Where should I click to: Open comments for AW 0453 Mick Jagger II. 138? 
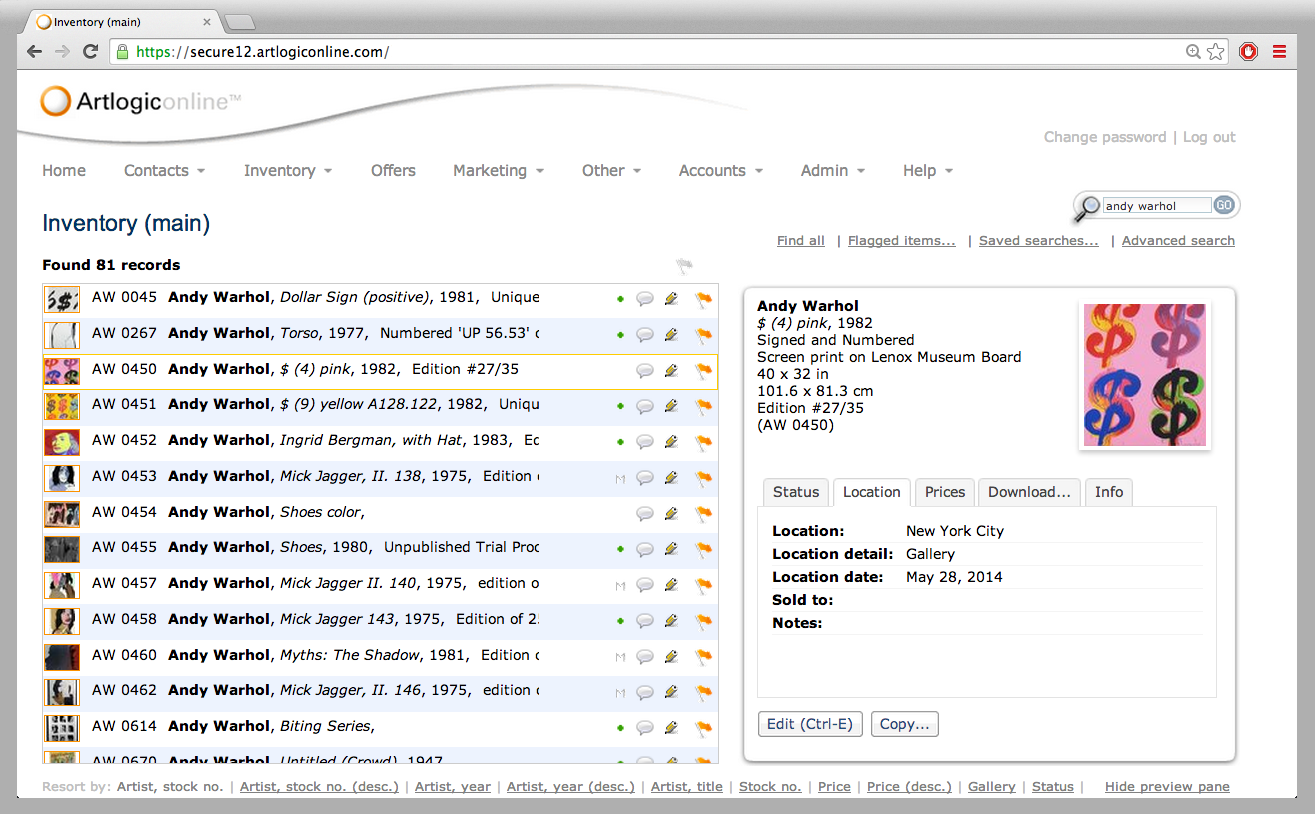click(645, 477)
